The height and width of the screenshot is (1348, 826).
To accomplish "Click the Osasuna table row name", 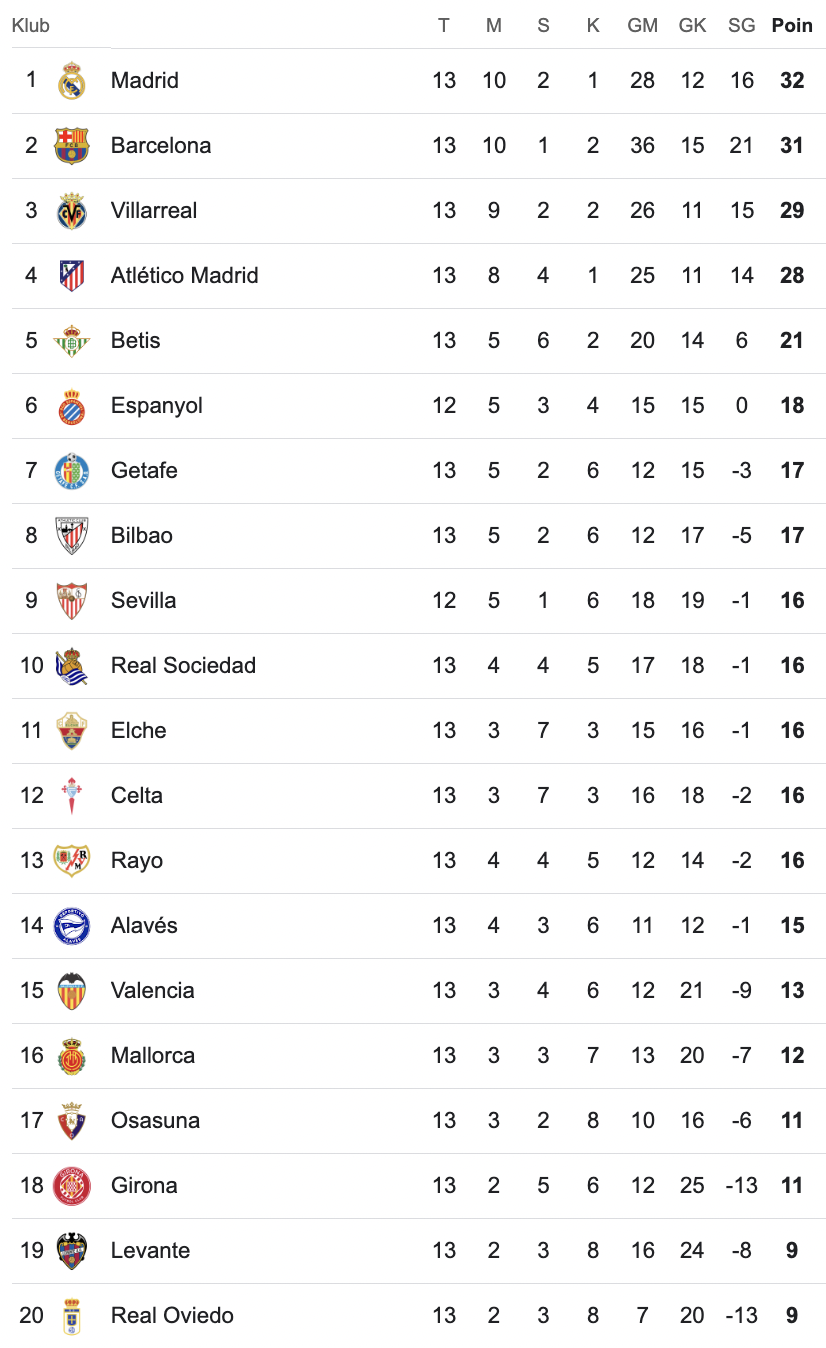I will point(155,1121).
